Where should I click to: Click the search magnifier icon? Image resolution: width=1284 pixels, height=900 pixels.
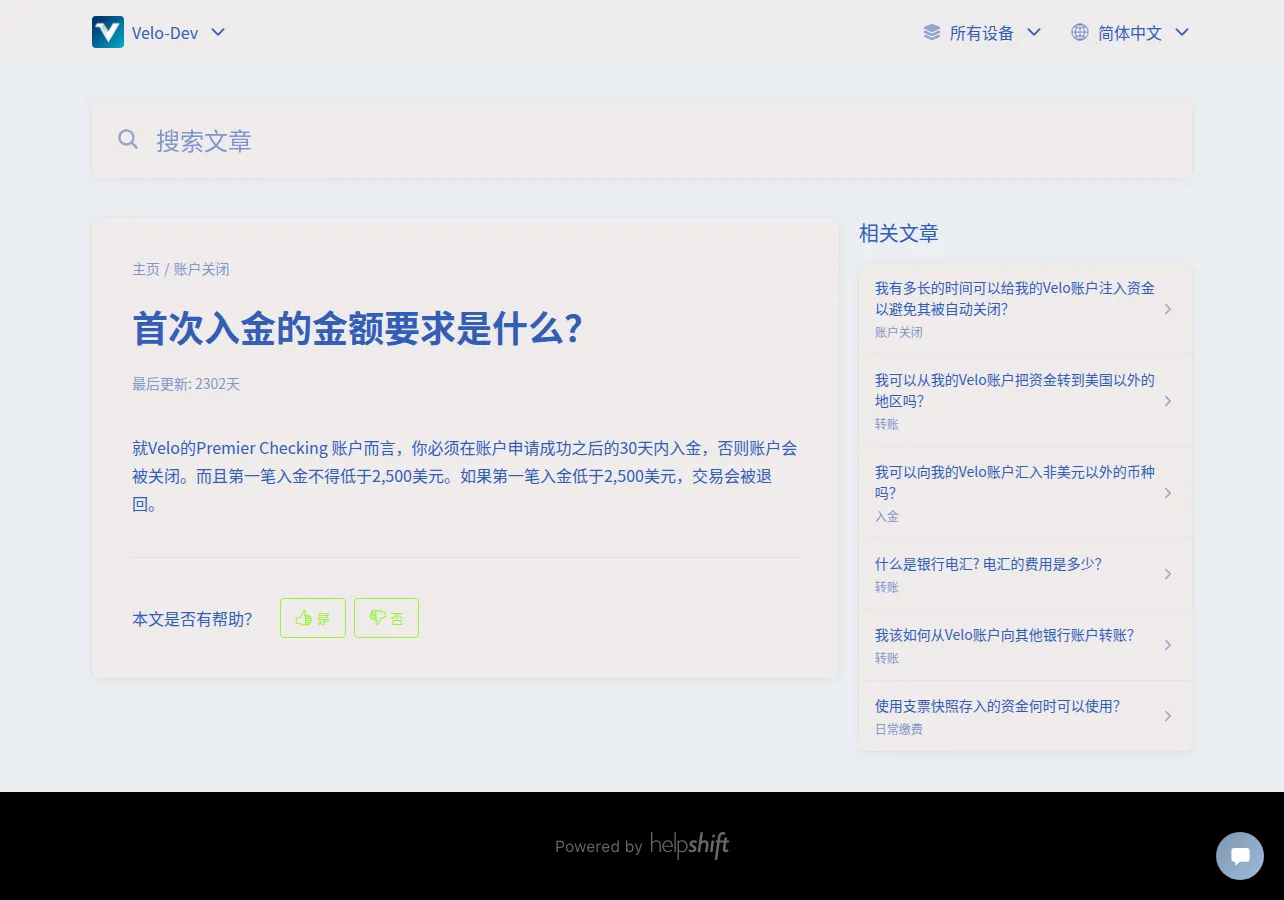tap(128, 139)
